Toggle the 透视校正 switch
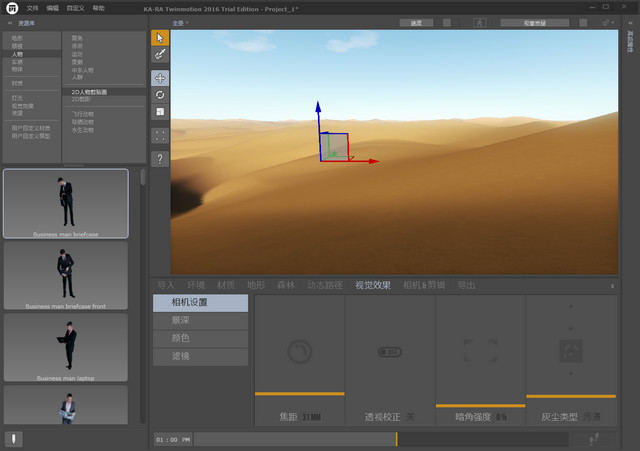 tap(389, 352)
